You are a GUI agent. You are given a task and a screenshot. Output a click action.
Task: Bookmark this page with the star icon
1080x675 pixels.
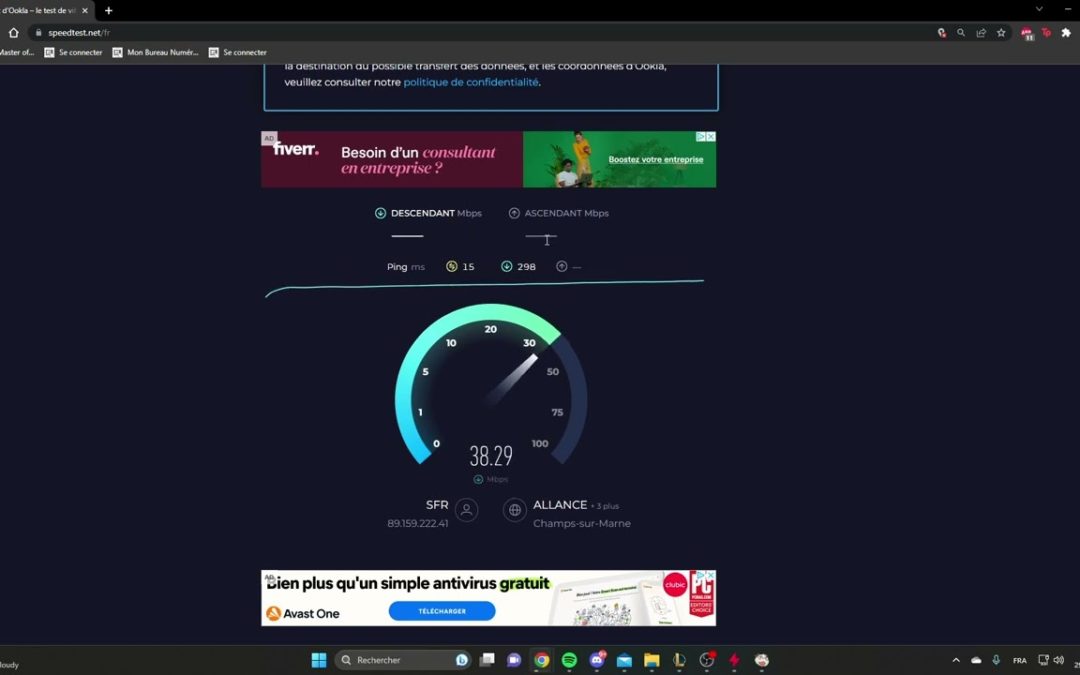click(1001, 32)
